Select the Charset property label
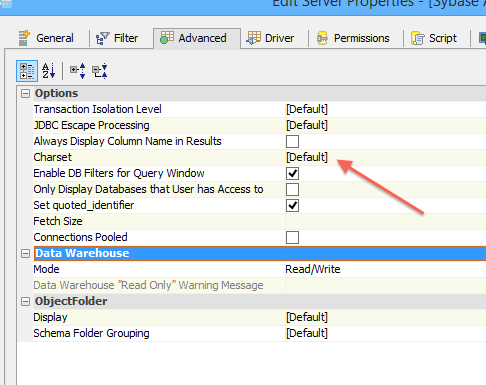Viewport: 486px width, 385px height. [52, 157]
